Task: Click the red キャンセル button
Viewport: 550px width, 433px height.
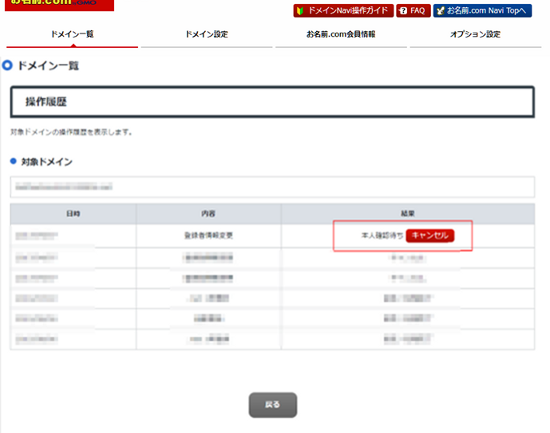Action: [430, 235]
